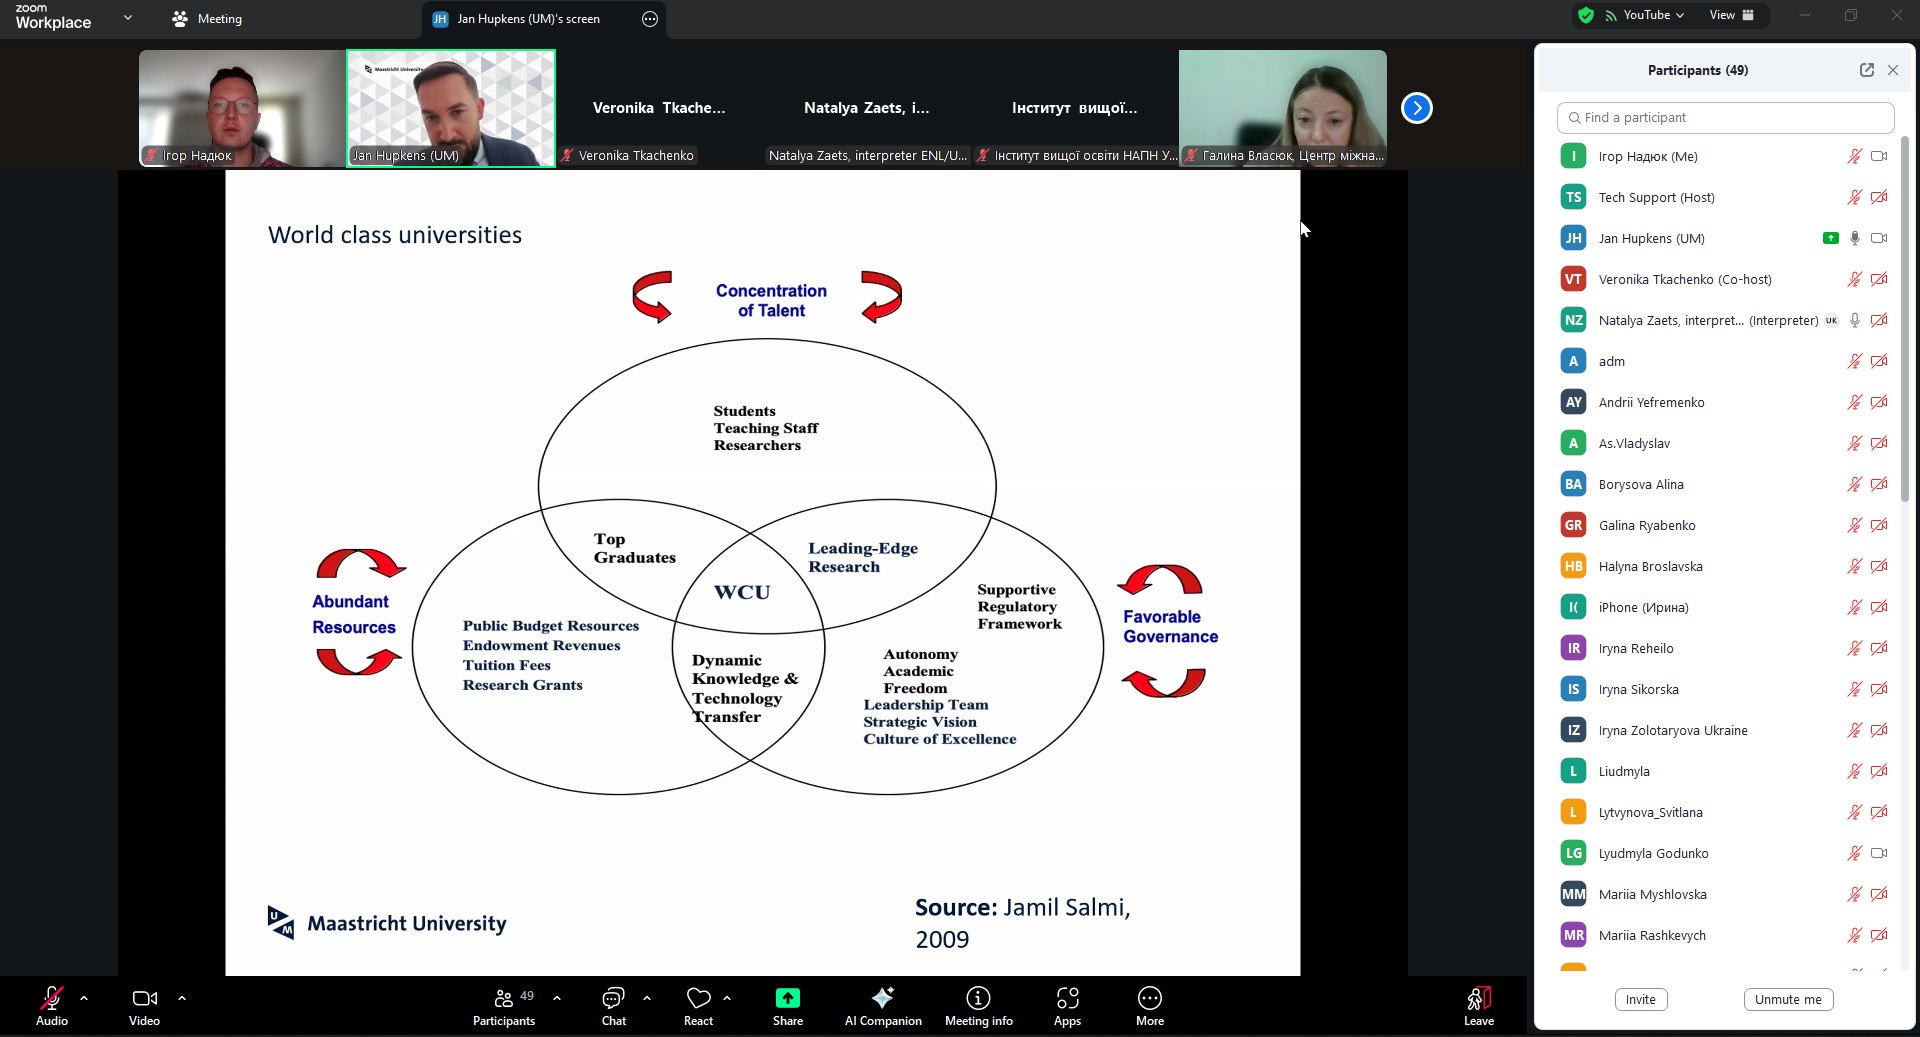Open the React emoji menu
This screenshot has width=1920, height=1037.
698,1005
